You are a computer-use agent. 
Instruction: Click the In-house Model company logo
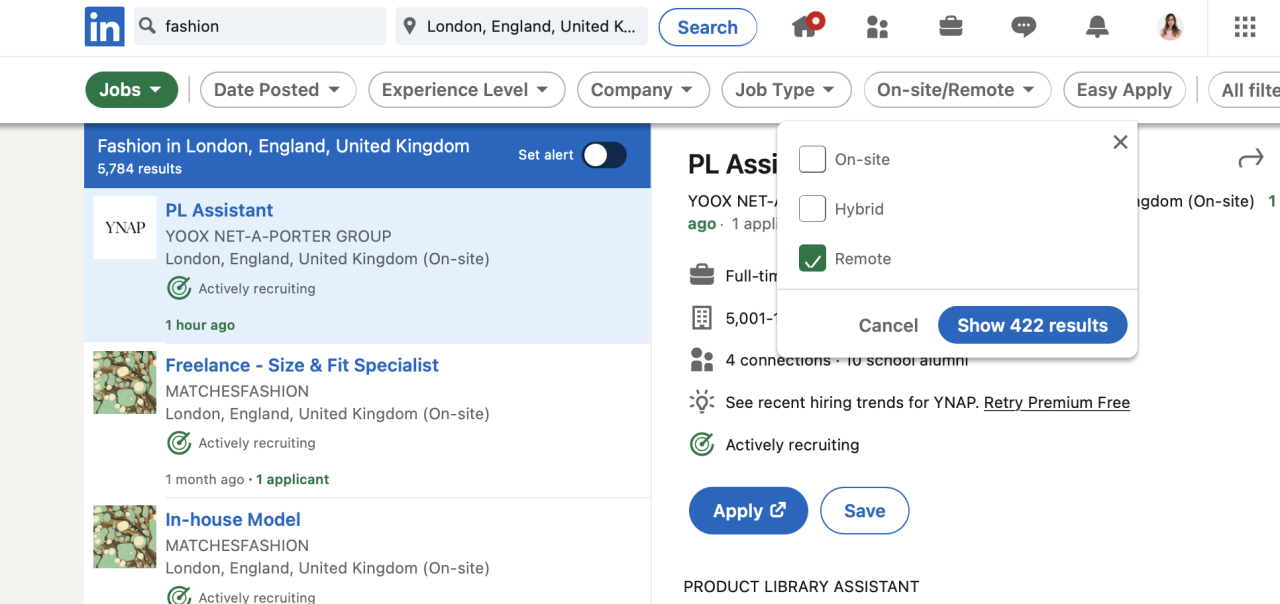click(125, 537)
